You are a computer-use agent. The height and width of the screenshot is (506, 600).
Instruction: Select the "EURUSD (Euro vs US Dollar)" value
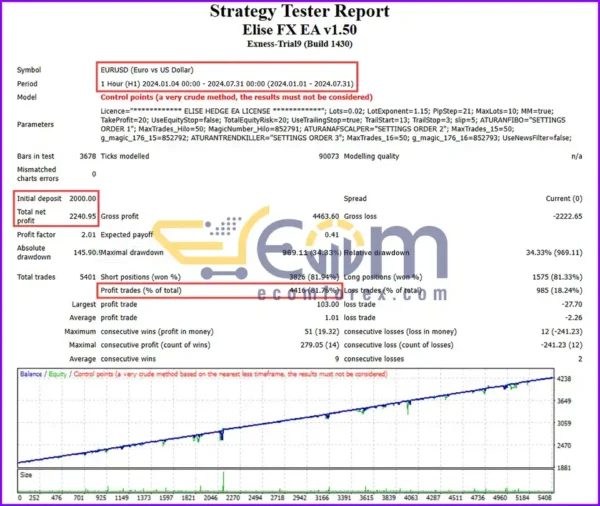click(147, 70)
